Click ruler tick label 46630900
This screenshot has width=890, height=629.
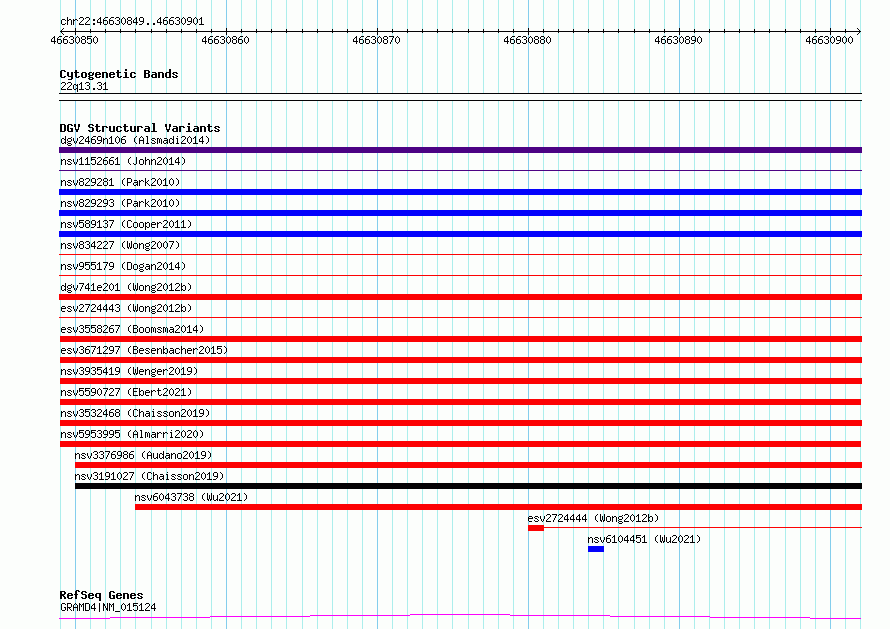(829, 40)
